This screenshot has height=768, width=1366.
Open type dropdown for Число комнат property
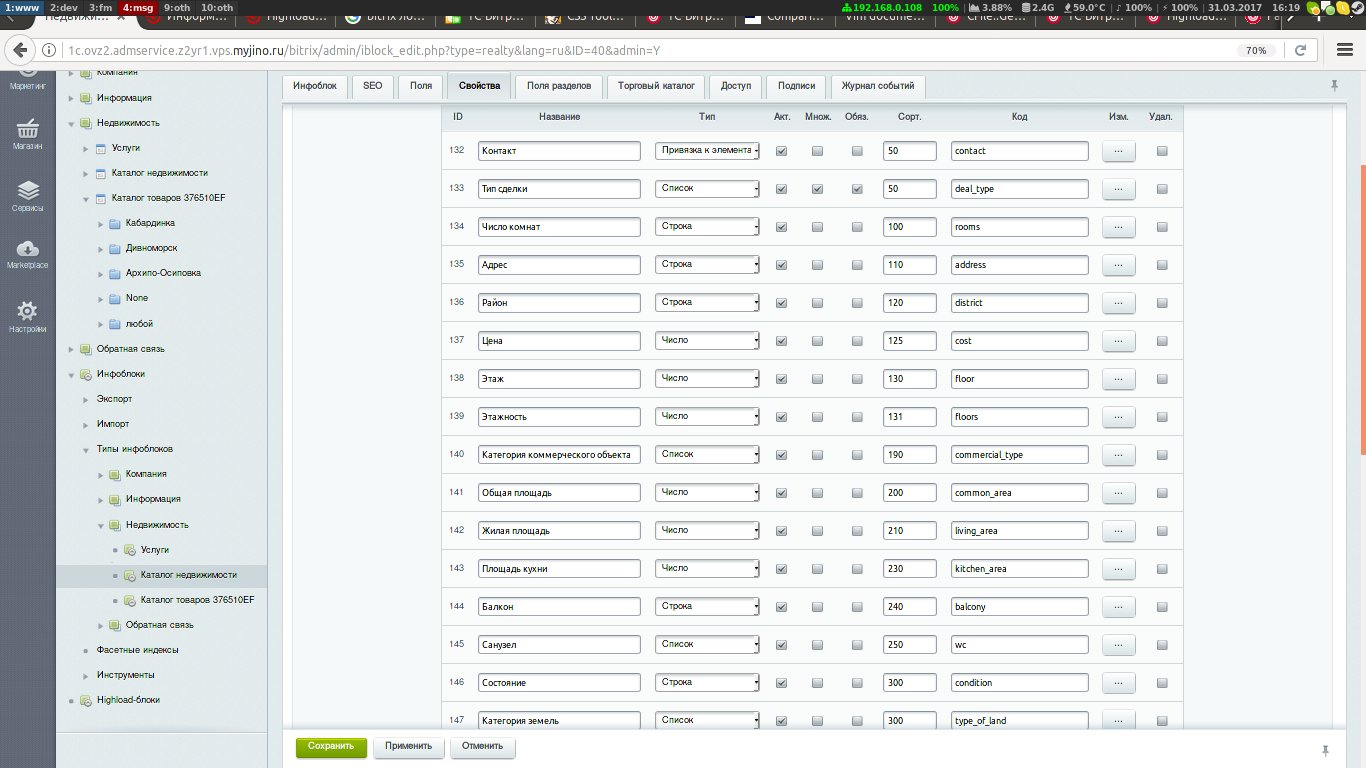pyautogui.click(x=707, y=226)
